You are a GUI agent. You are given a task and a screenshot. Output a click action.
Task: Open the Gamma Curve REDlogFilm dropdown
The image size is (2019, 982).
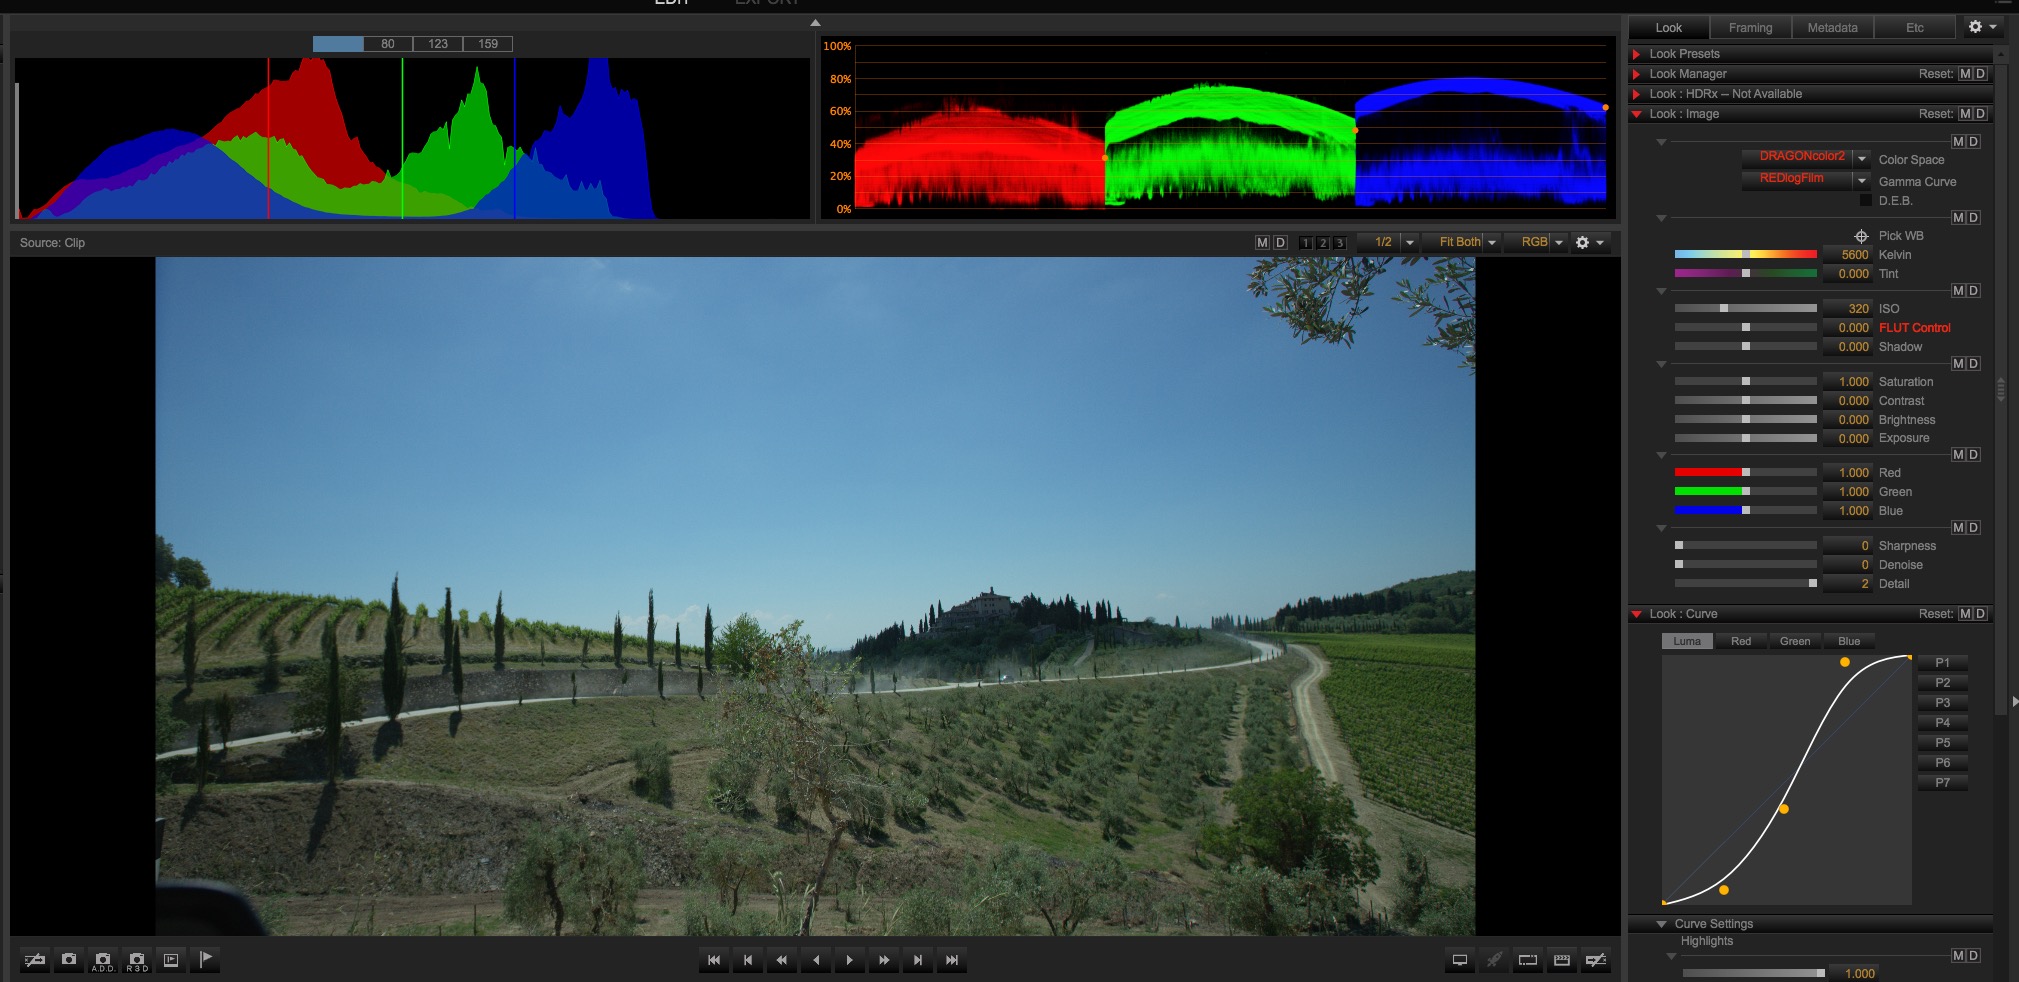tap(1805, 179)
